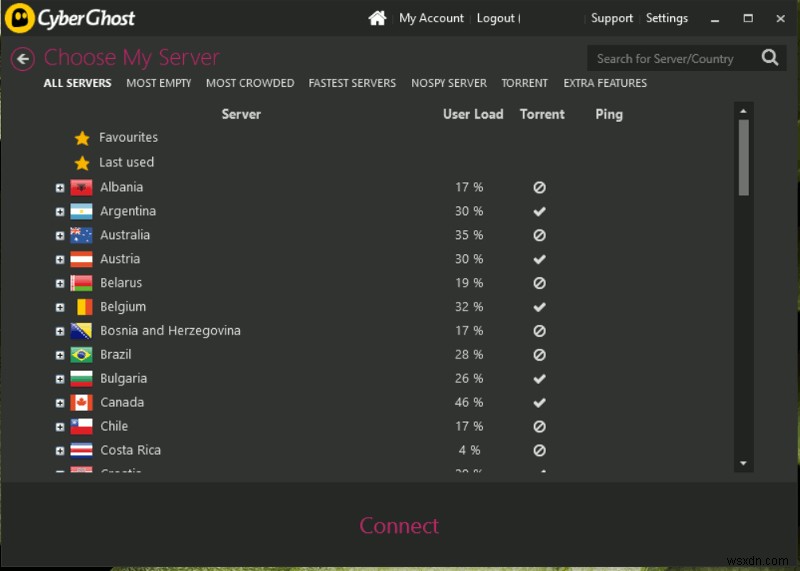This screenshot has width=800, height=571.
Task: Expand the Austria server list
Action: click(x=60, y=260)
